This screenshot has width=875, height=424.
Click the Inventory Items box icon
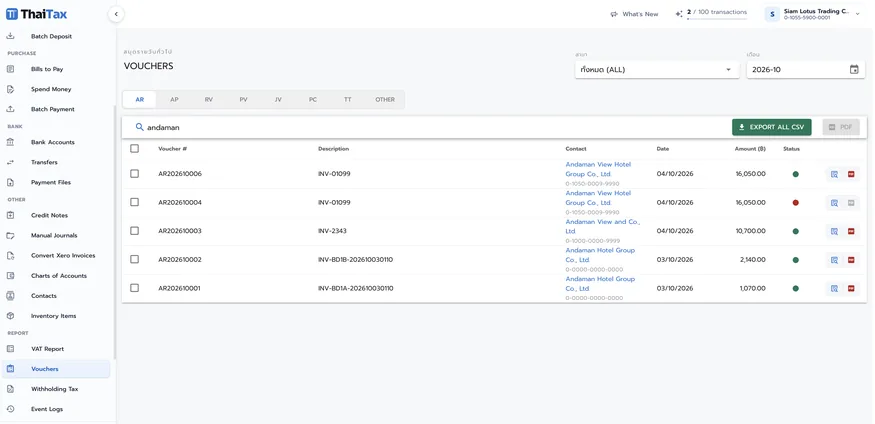click(10, 316)
